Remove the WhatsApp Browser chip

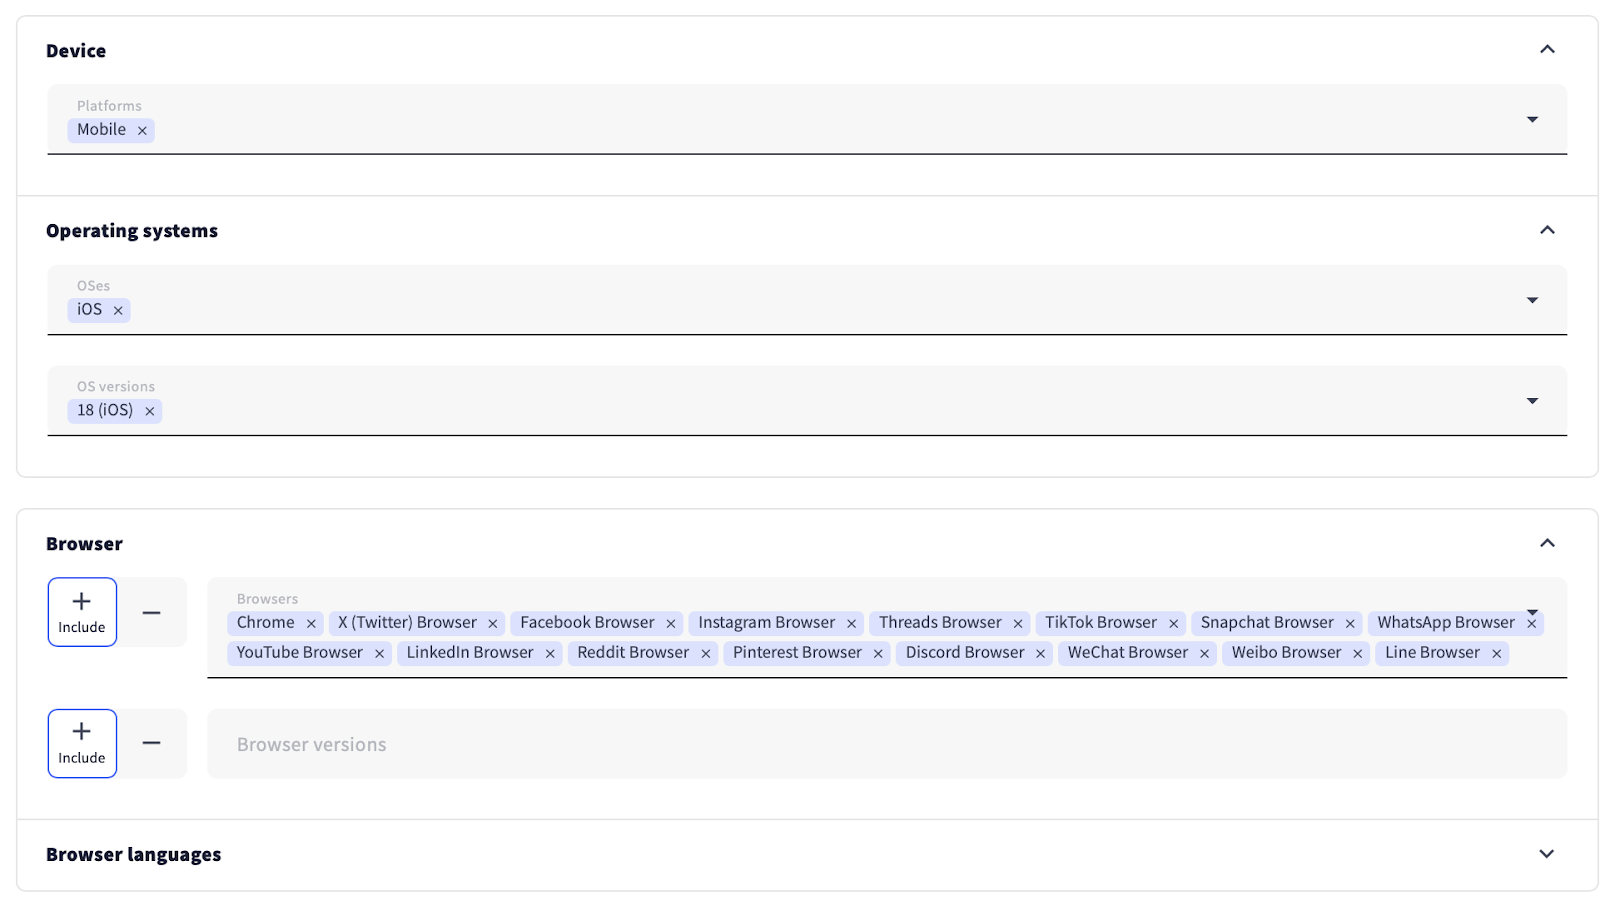click(1531, 624)
